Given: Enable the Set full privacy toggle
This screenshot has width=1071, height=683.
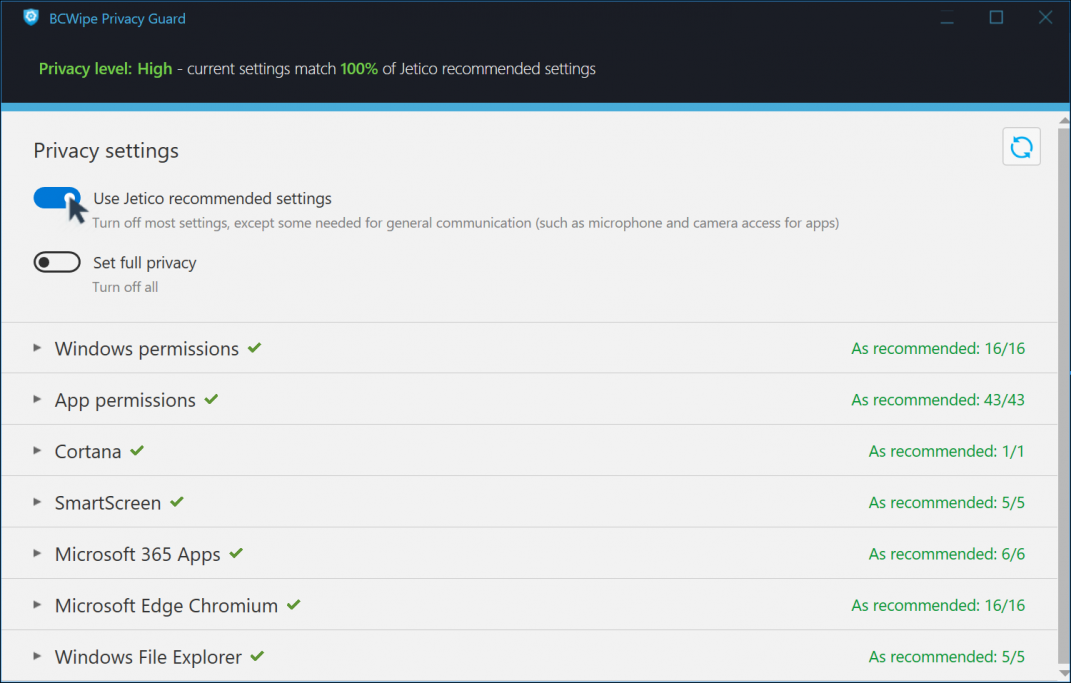Looking at the screenshot, I should click(57, 263).
